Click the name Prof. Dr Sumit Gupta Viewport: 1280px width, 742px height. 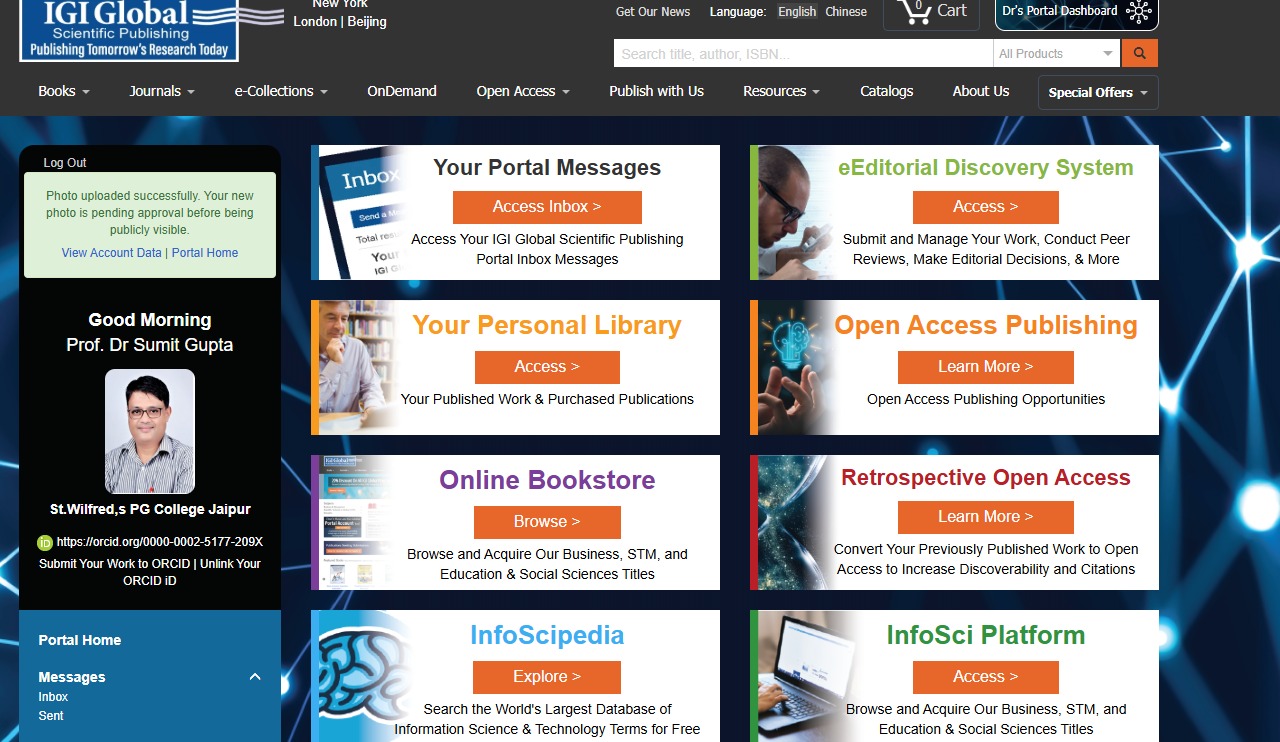point(150,345)
